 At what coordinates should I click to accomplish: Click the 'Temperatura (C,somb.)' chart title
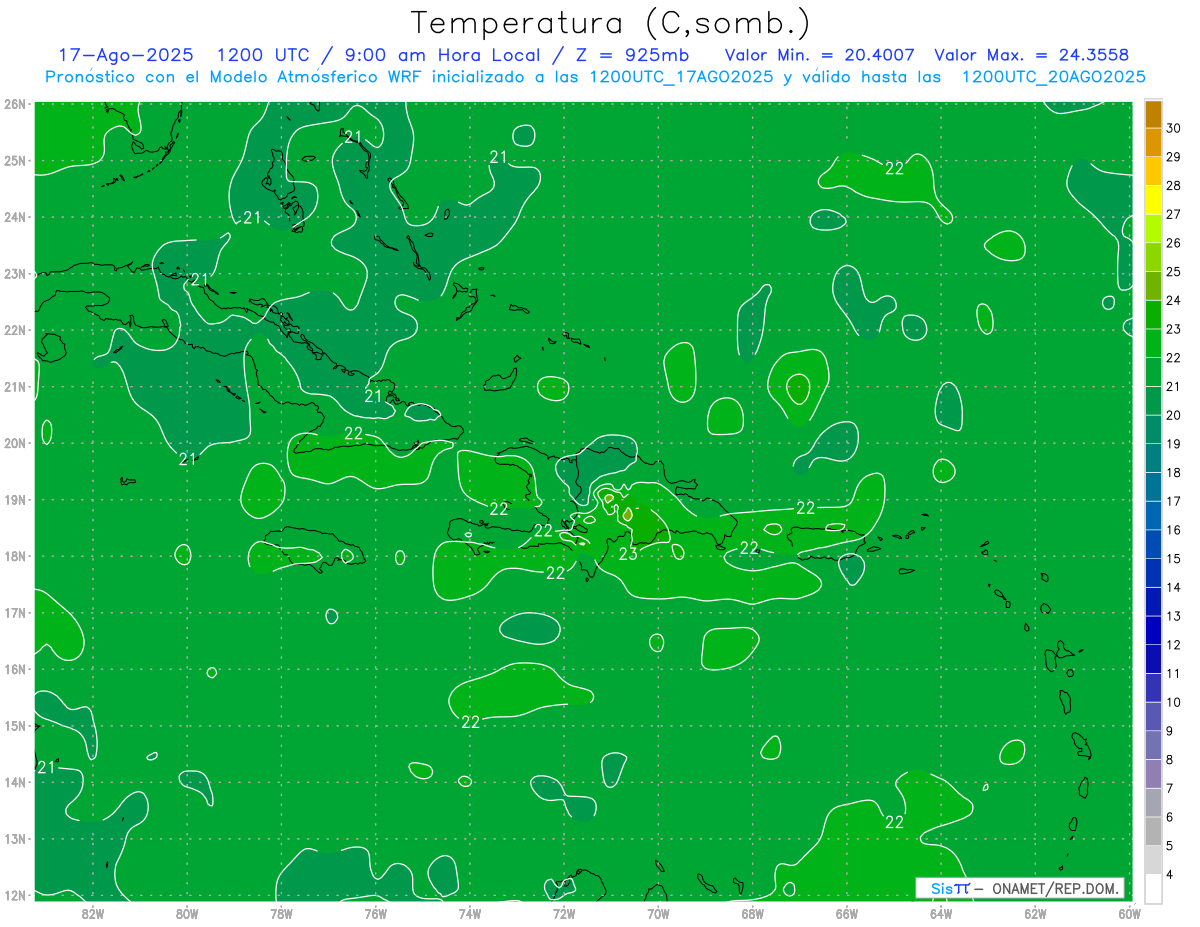pyautogui.click(x=610, y=23)
